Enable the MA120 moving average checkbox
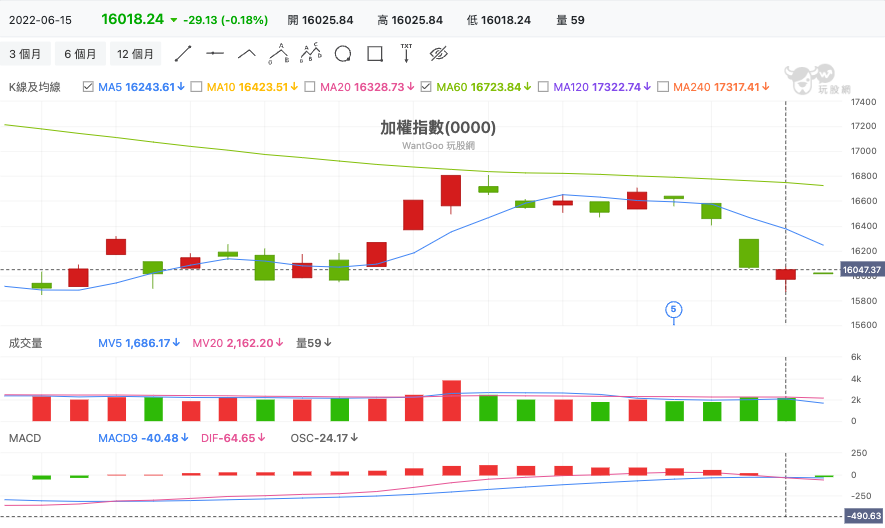885x528 pixels. tap(543, 87)
